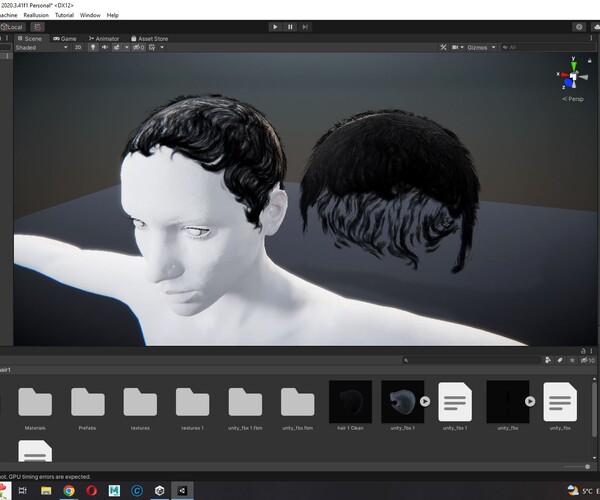Image resolution: width=600 pixels, height=500 pixels.
Task: Click the green Y axis of the orientation gizmo
Action: pos(574,65)
